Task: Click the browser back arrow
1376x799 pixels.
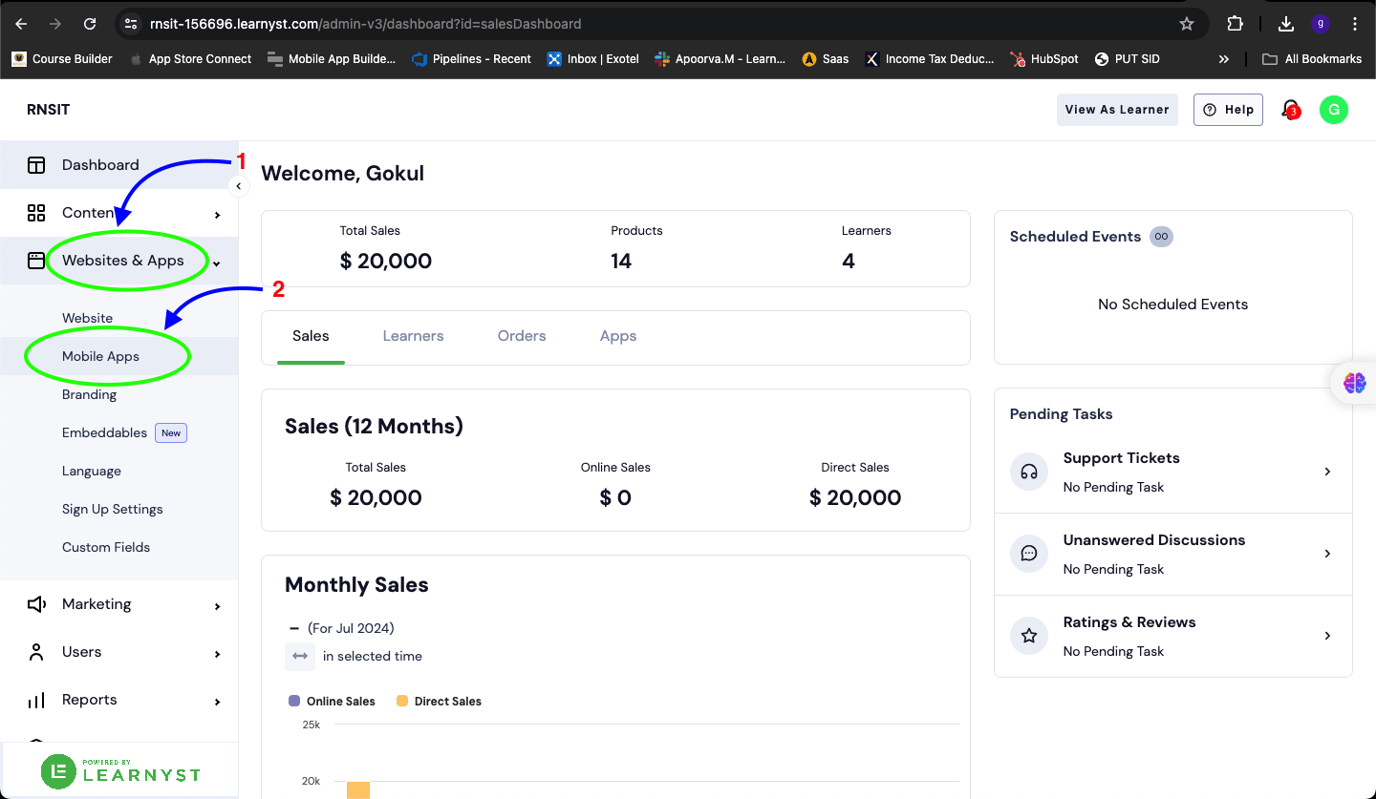Action: tap(21, 24)
